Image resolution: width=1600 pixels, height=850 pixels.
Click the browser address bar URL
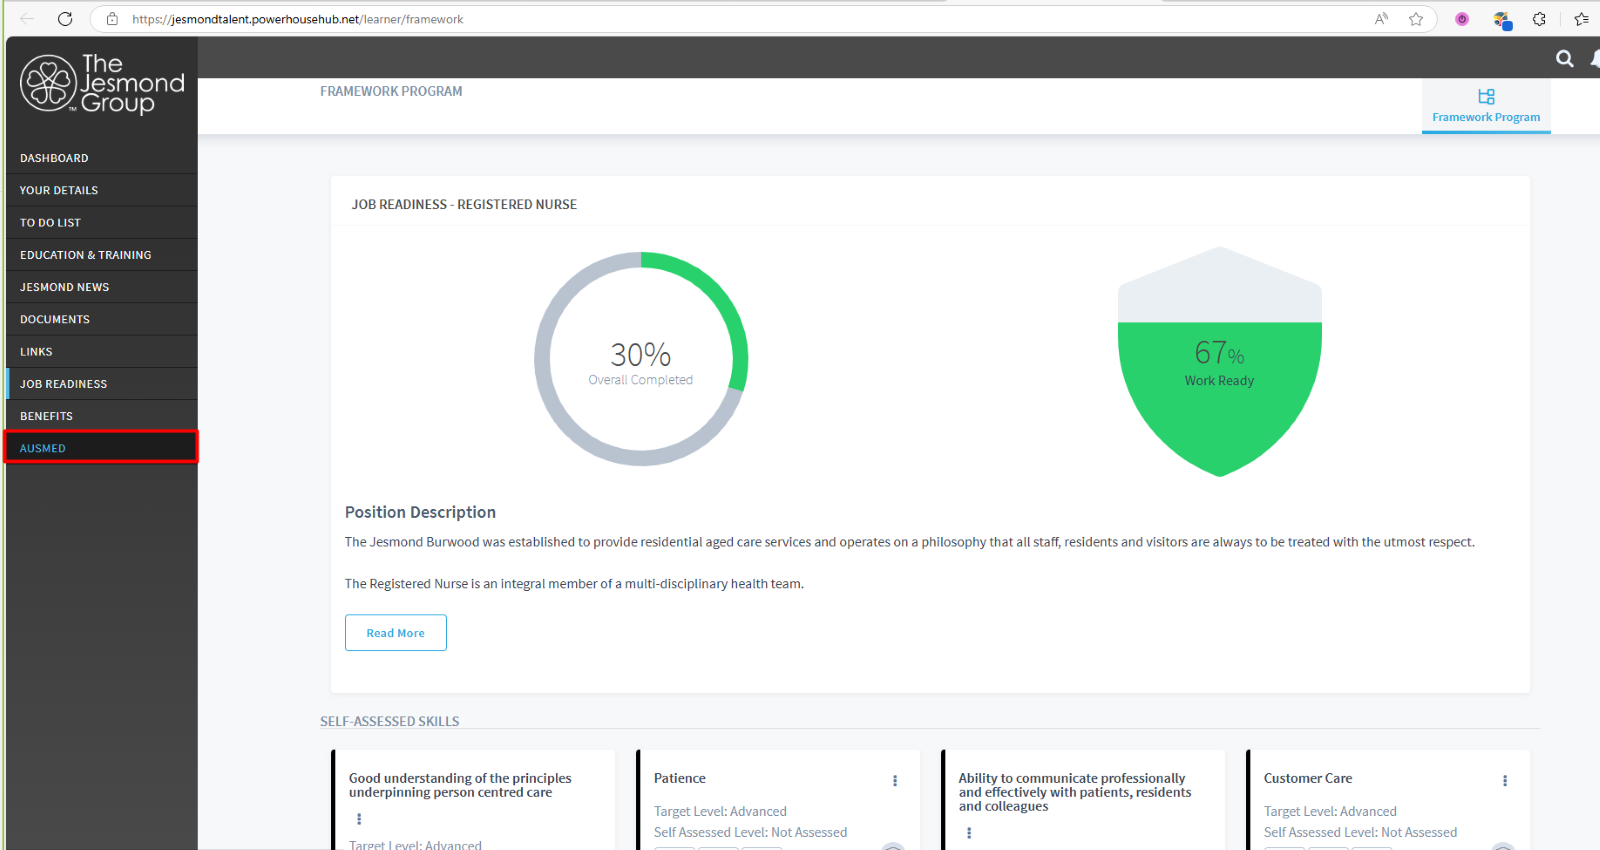pos(298,19)
